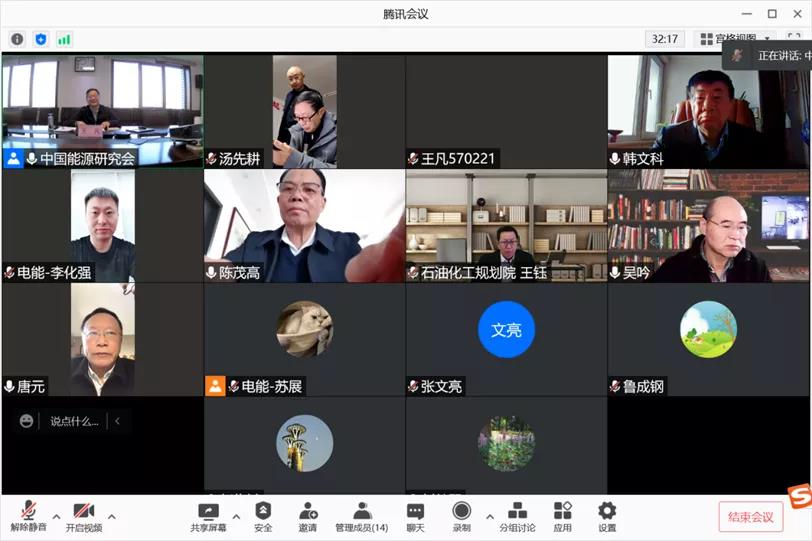Open 分组讨论 breakout rooms

tap(517, 516)
